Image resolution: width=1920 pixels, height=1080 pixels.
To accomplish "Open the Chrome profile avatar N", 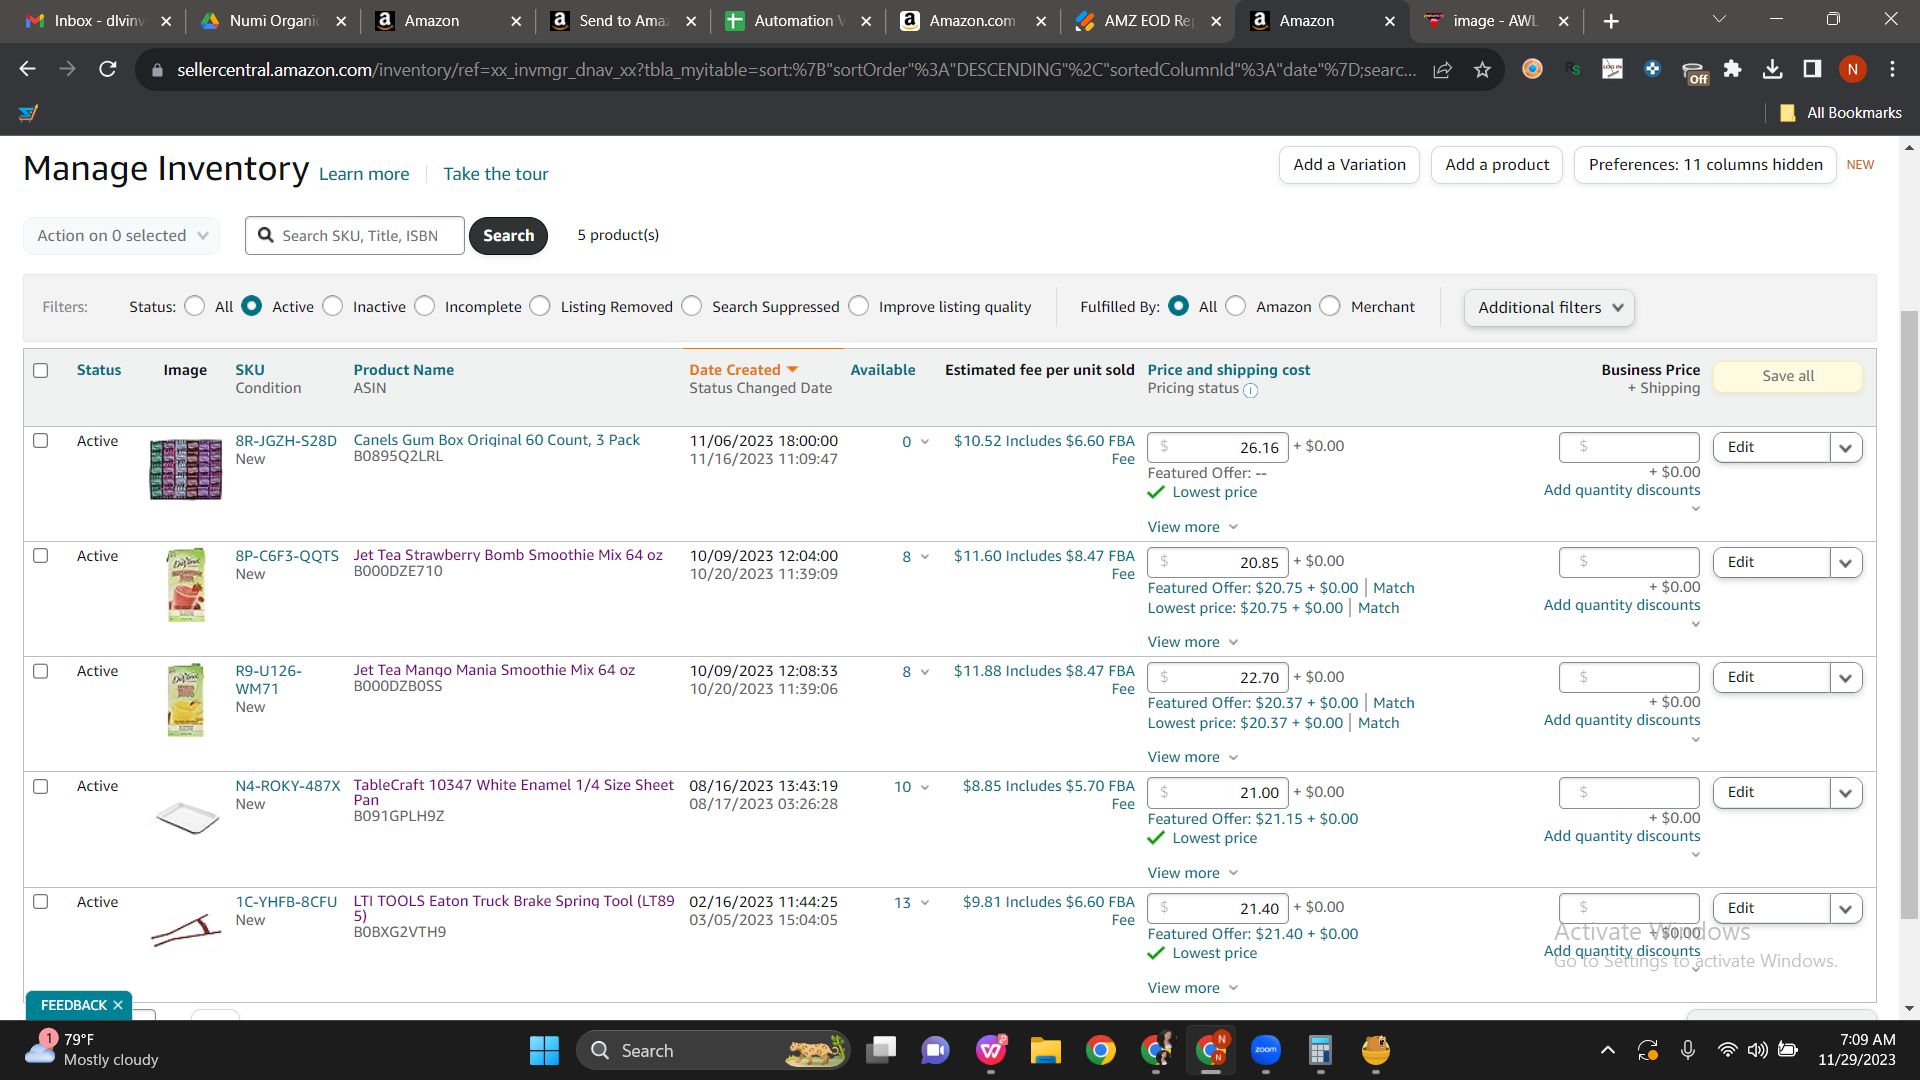I will click(x=1852, y=69).
